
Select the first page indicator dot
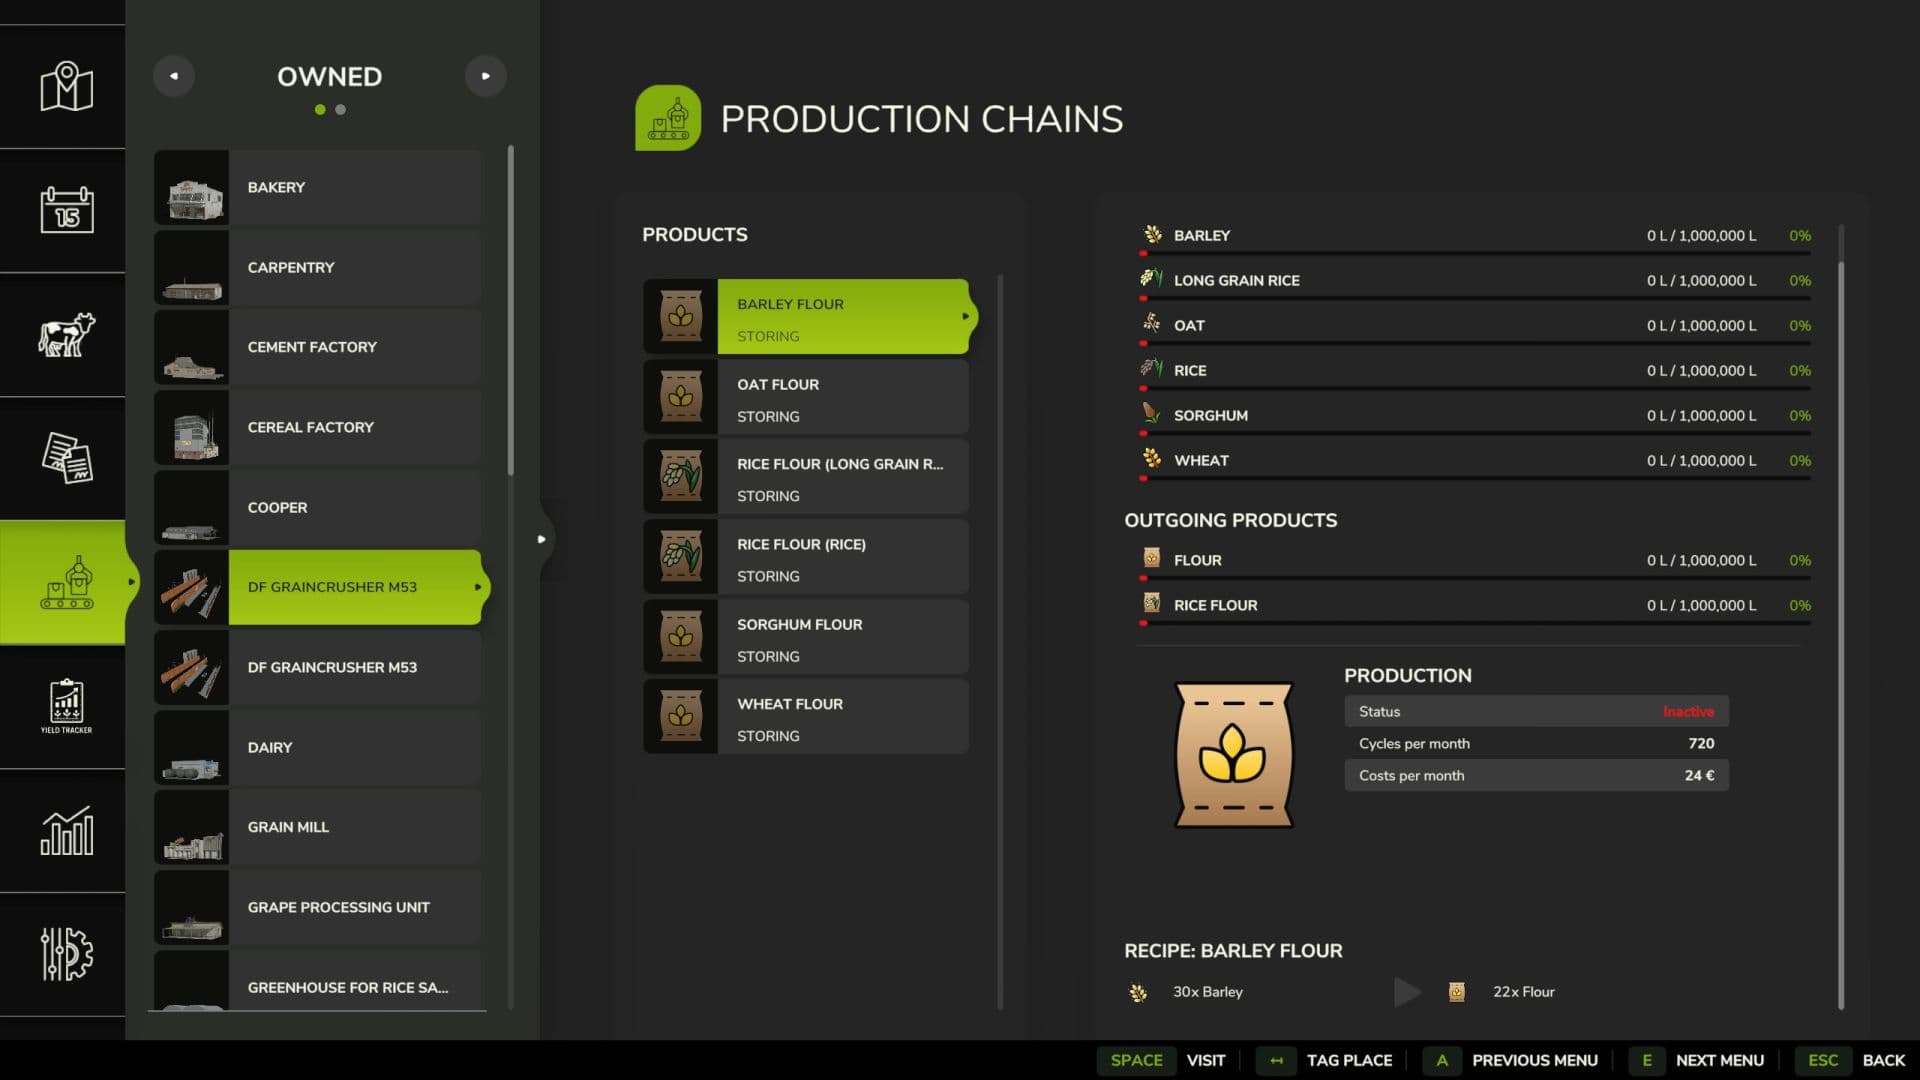tap(320, 110)
